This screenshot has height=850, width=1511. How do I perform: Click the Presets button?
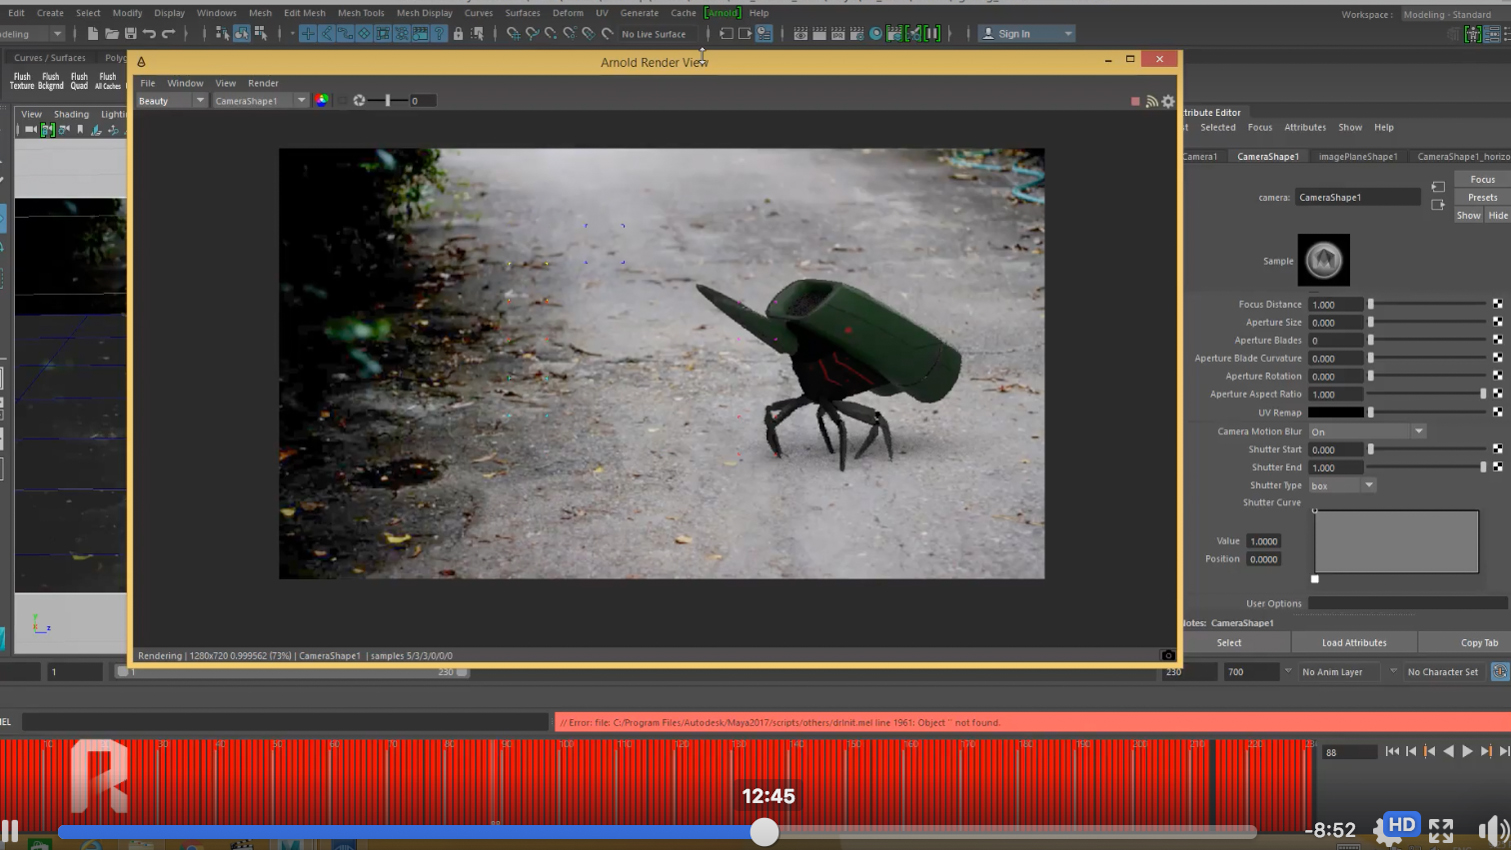point(1482,197)
